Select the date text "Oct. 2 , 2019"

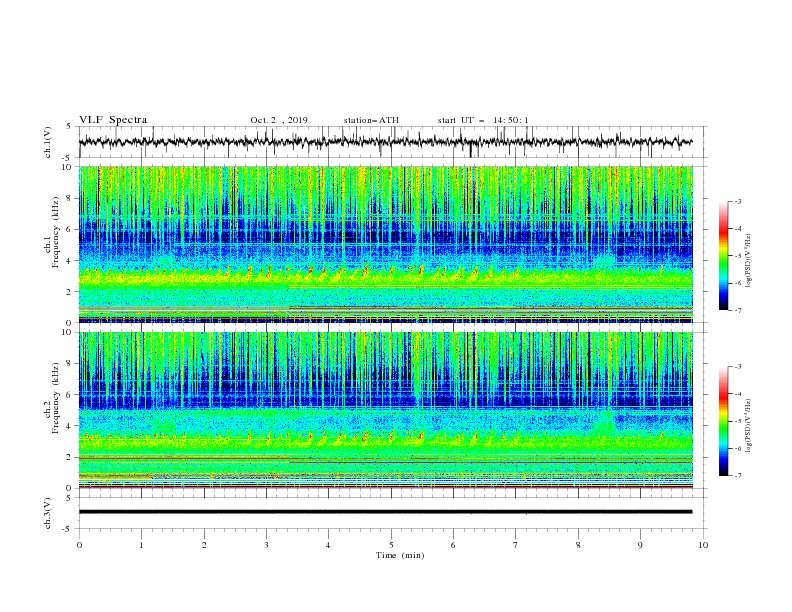click(279, 120)
